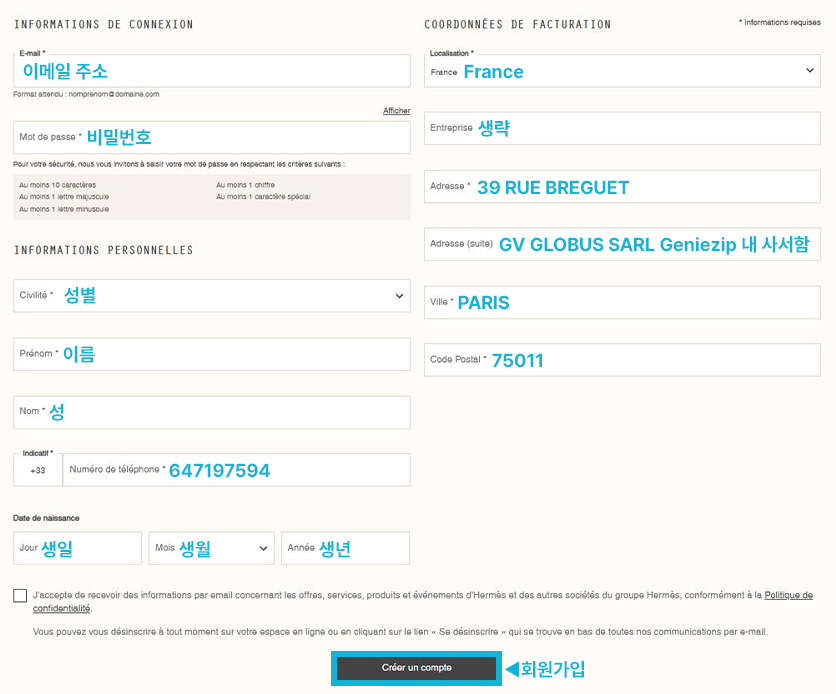Click the Créer un compte button
Viewport: 836px width, 694px height.
416,668
